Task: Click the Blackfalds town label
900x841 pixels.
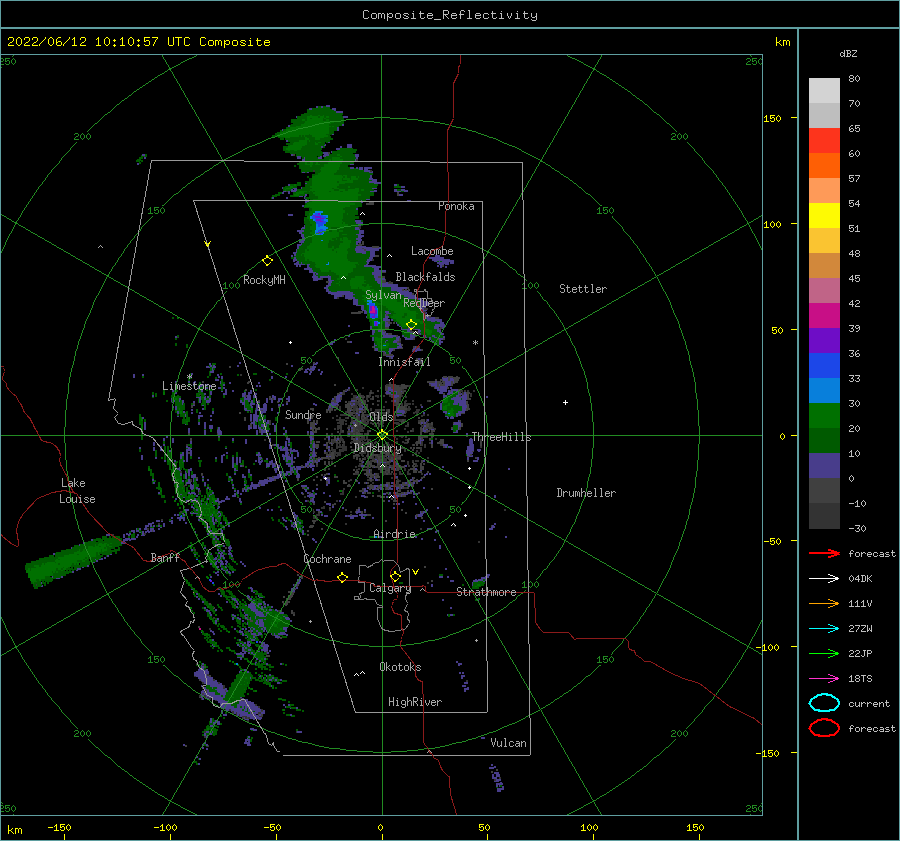Action: pyautogui.click(x=425, y=277)
